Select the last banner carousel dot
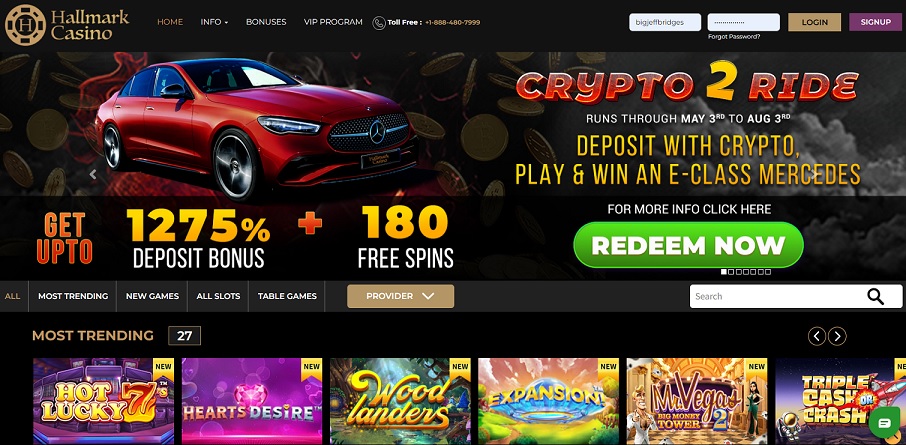This screenshot has height=445, width=906. 768,272
